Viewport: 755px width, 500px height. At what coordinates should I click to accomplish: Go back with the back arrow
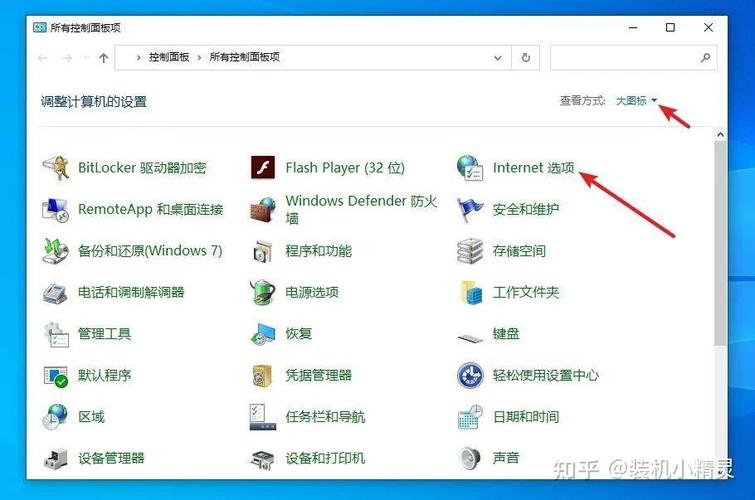pyautogui.click(x=43, y=58)
